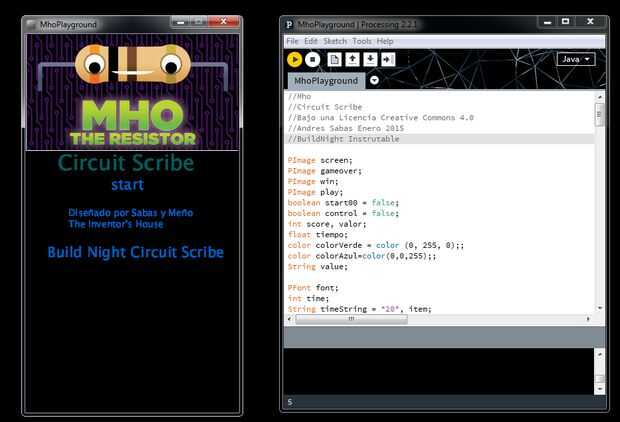620x422 pixels.
Task: Click the editor vertical scrollbar thumb
Action: 599,115
